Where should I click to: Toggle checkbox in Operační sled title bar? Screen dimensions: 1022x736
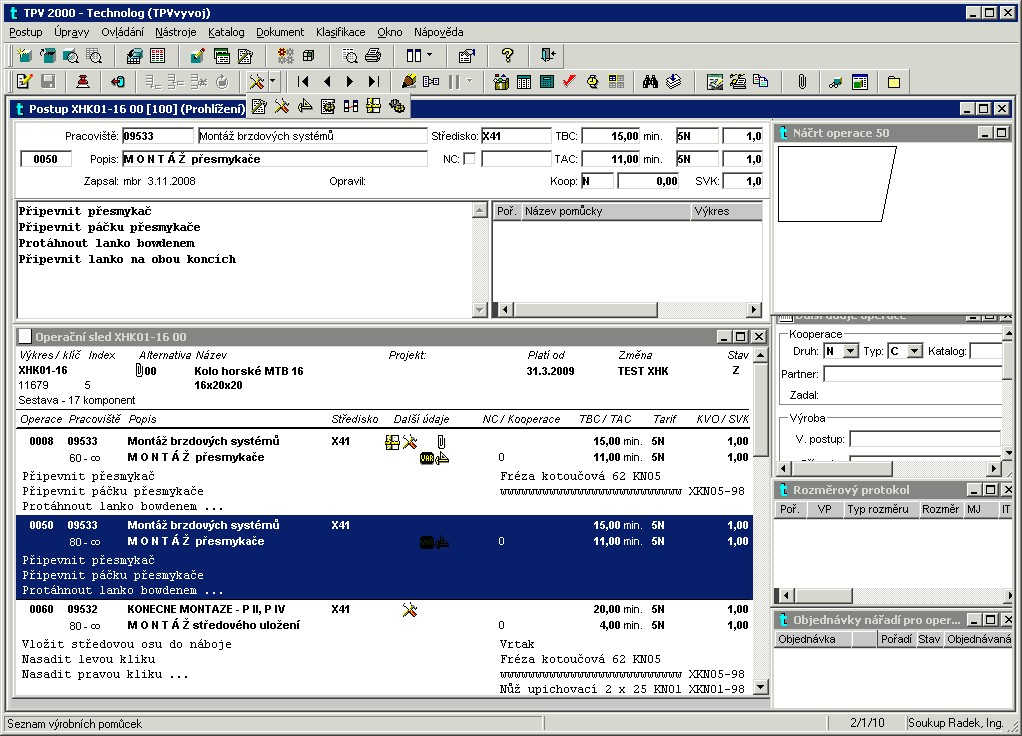[25, 336]
